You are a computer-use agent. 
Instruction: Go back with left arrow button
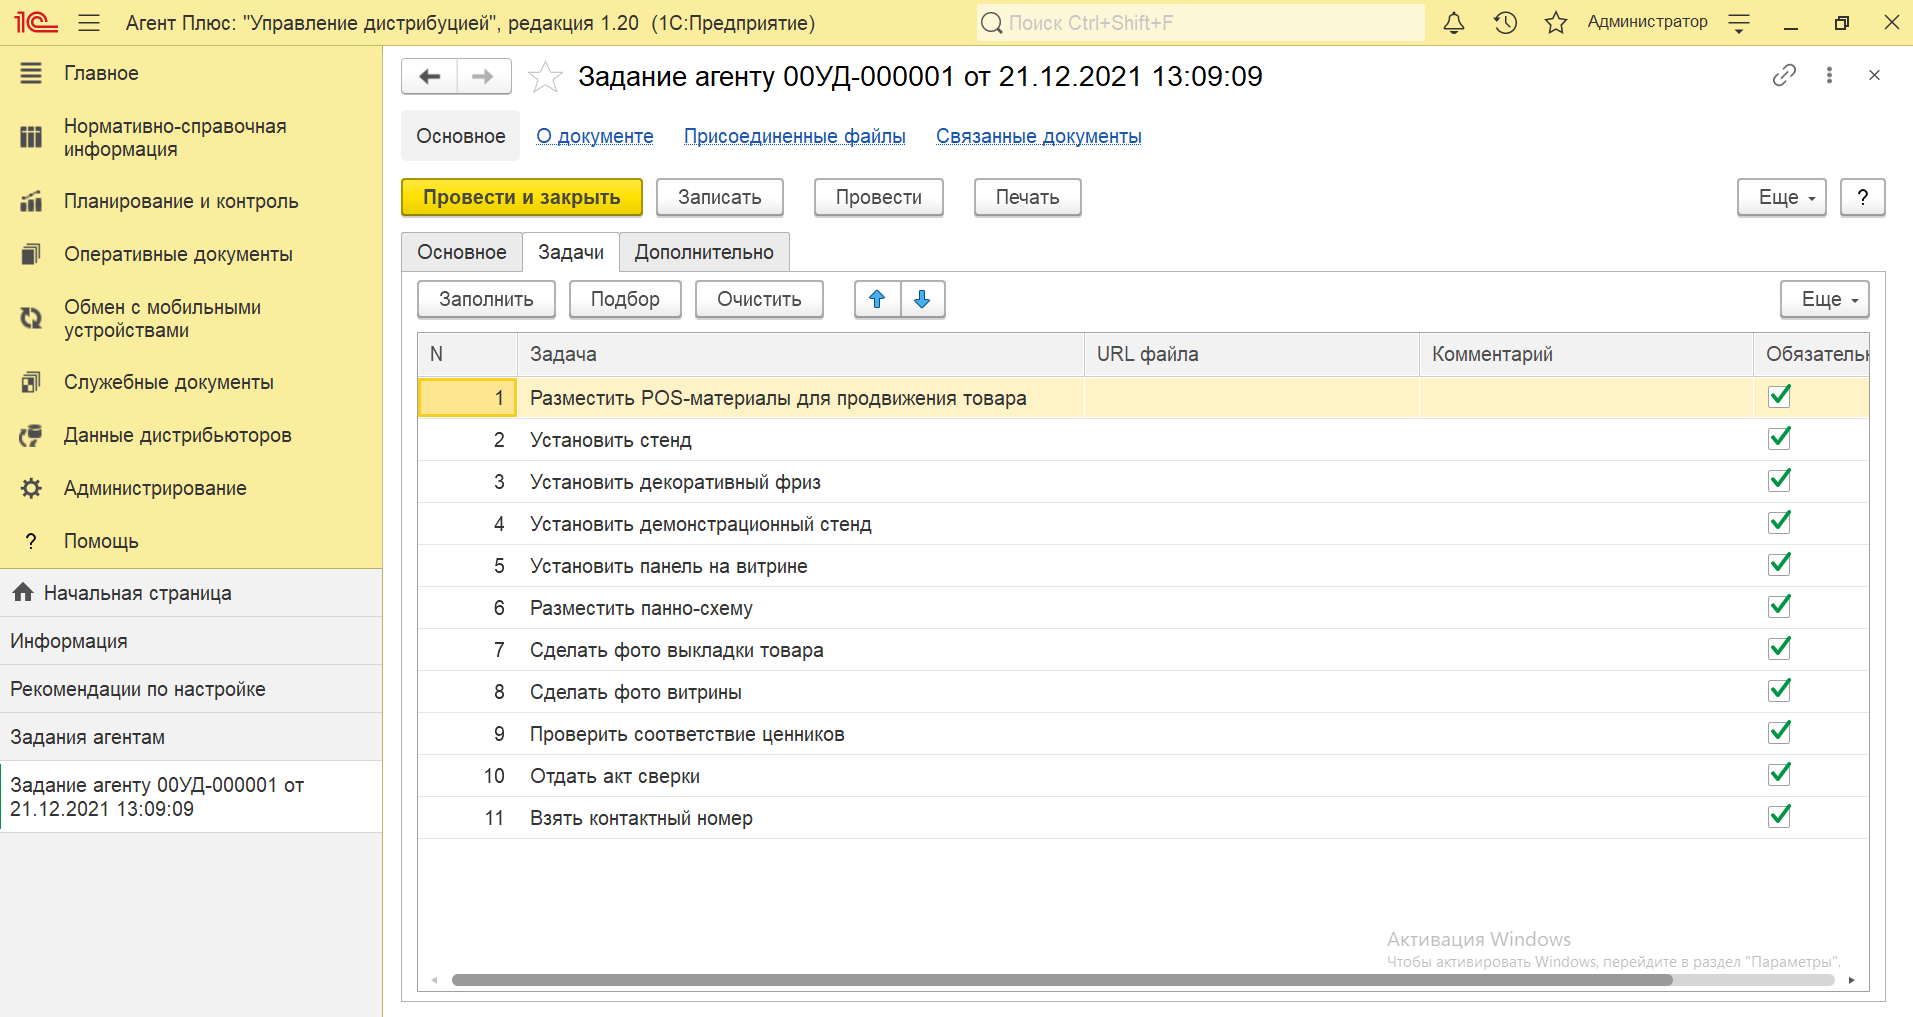click(x=430, y=76)
